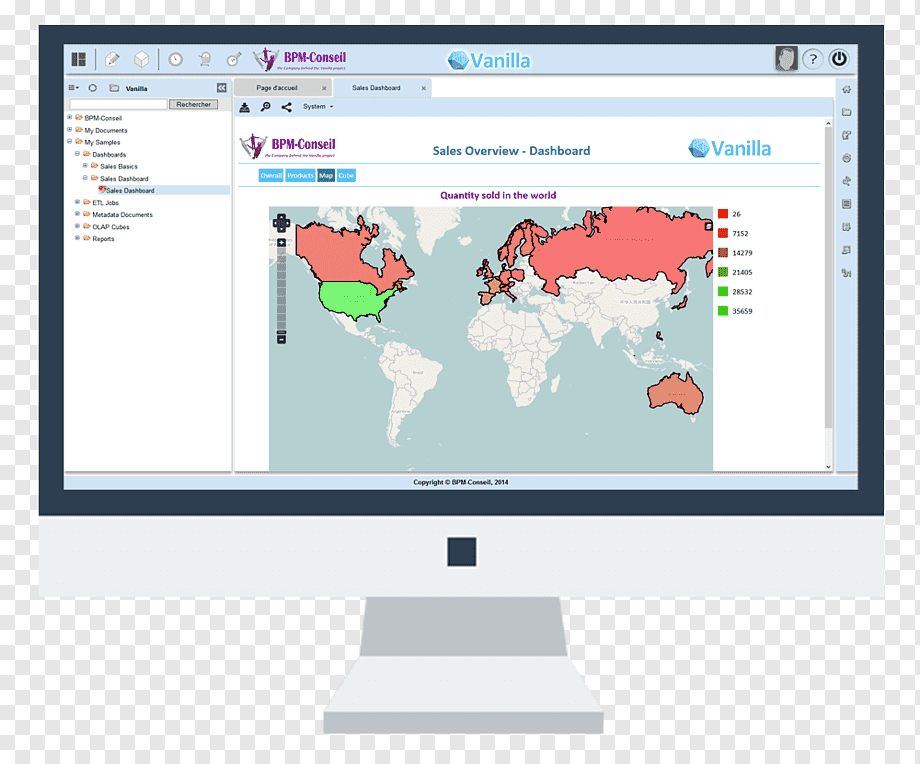Expand the ETL Jobs folder node
920x764 pixels.
click(77, 202)
